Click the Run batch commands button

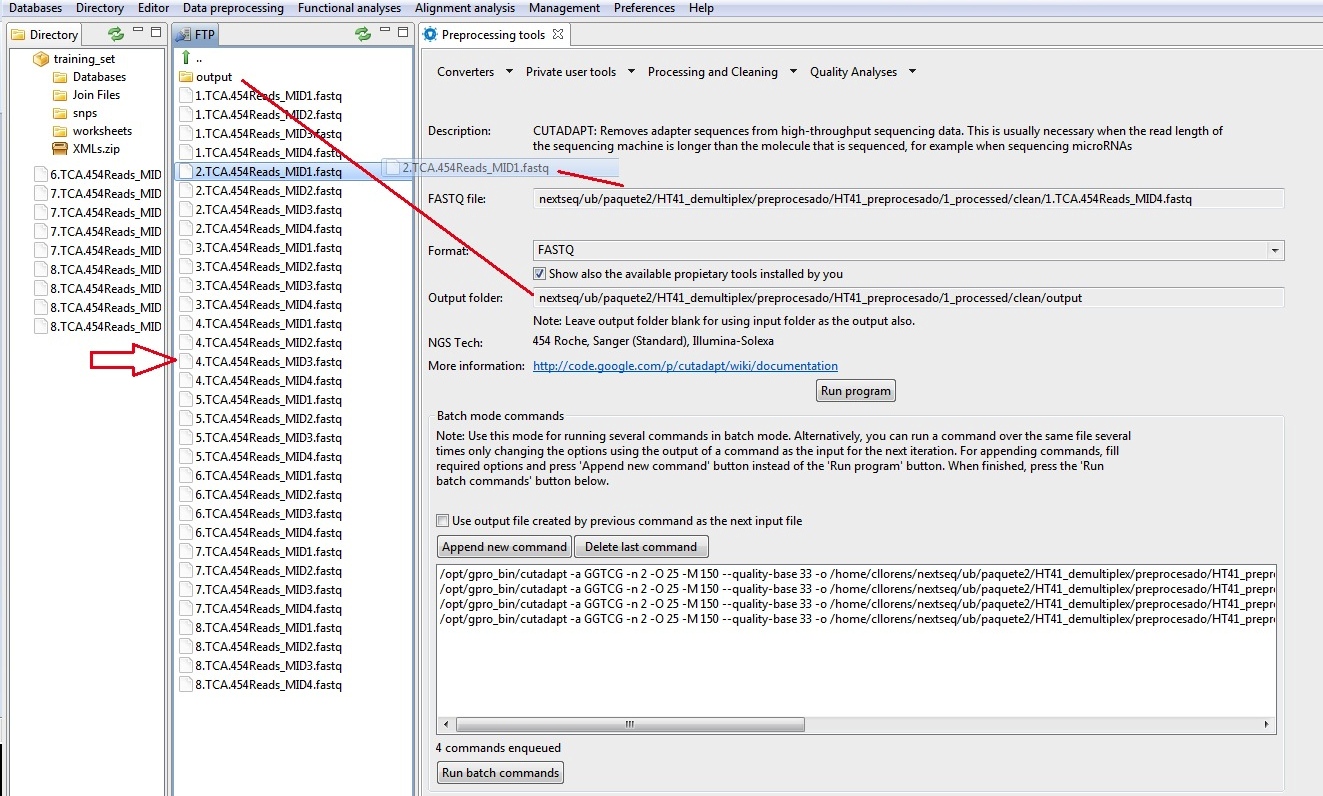(x=501, y=773)
